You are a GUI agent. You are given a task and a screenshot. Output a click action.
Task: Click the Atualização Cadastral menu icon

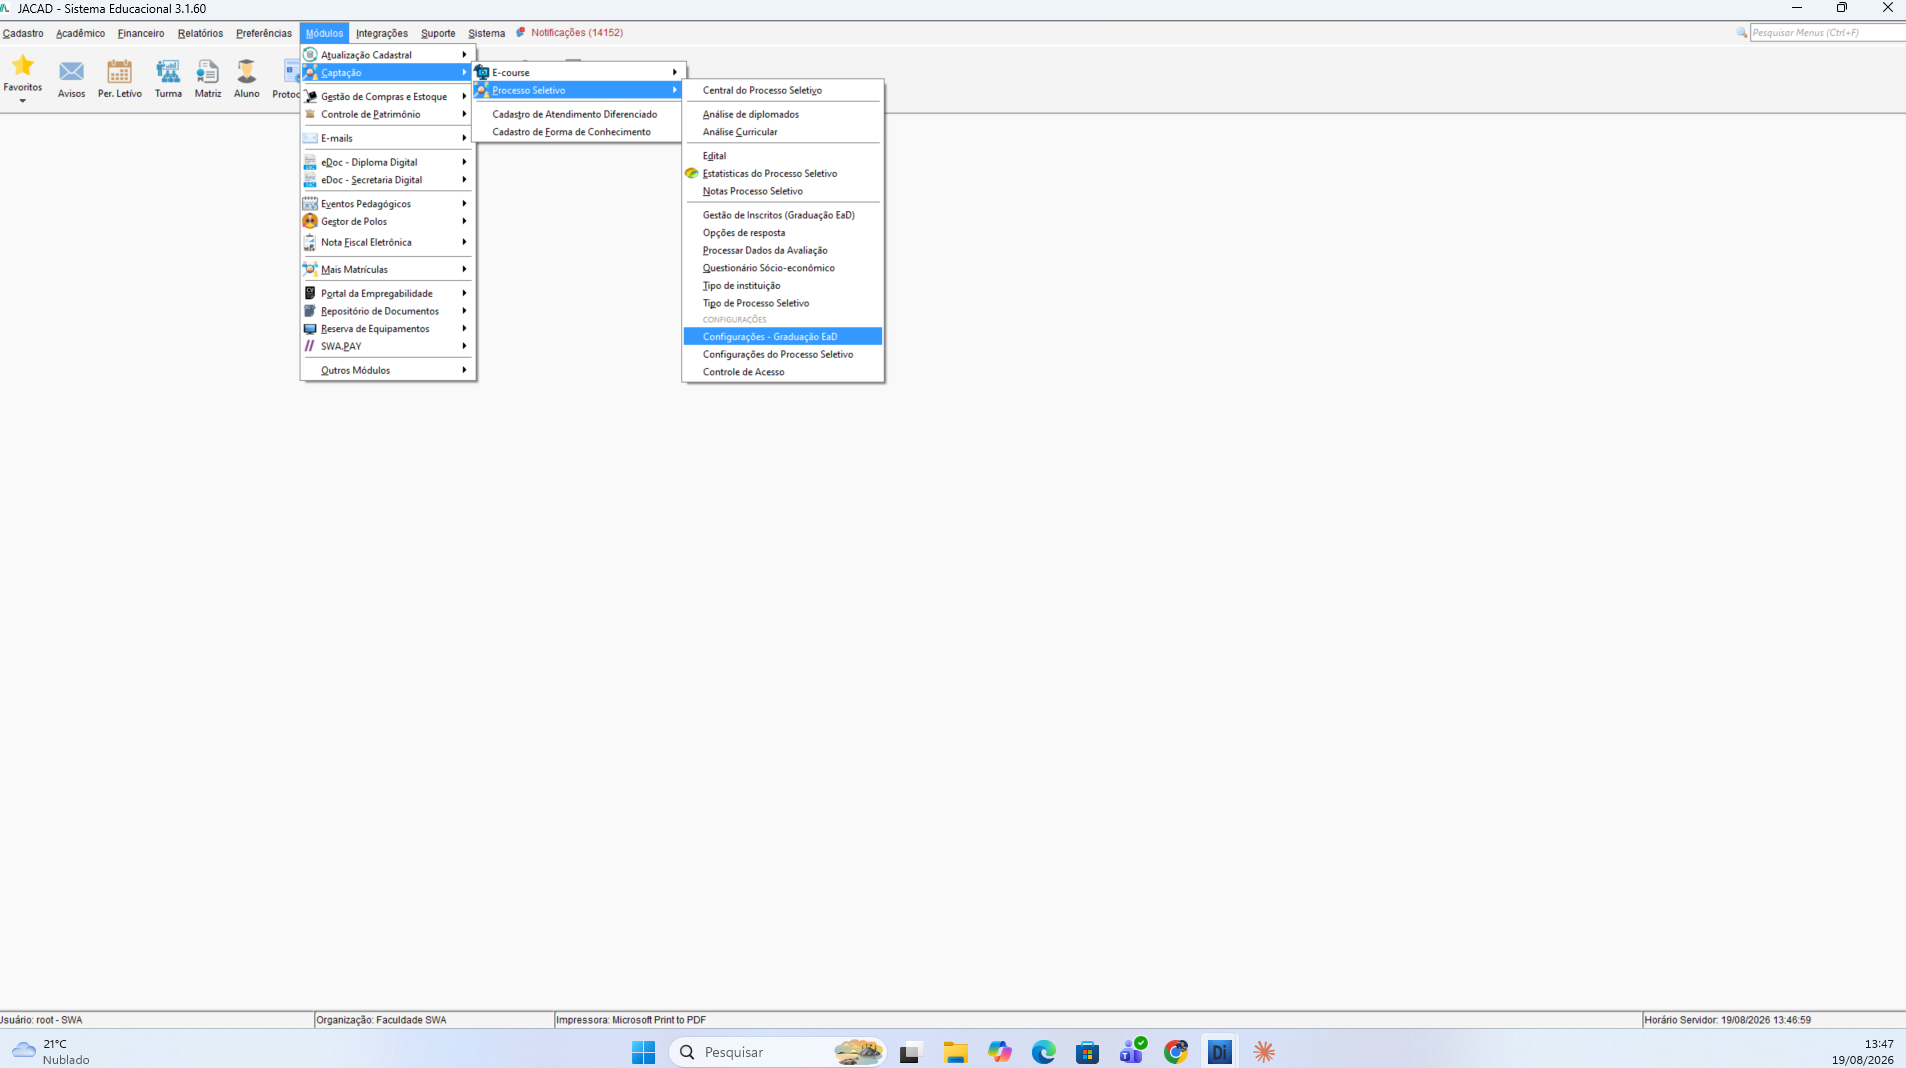[310, 54]
